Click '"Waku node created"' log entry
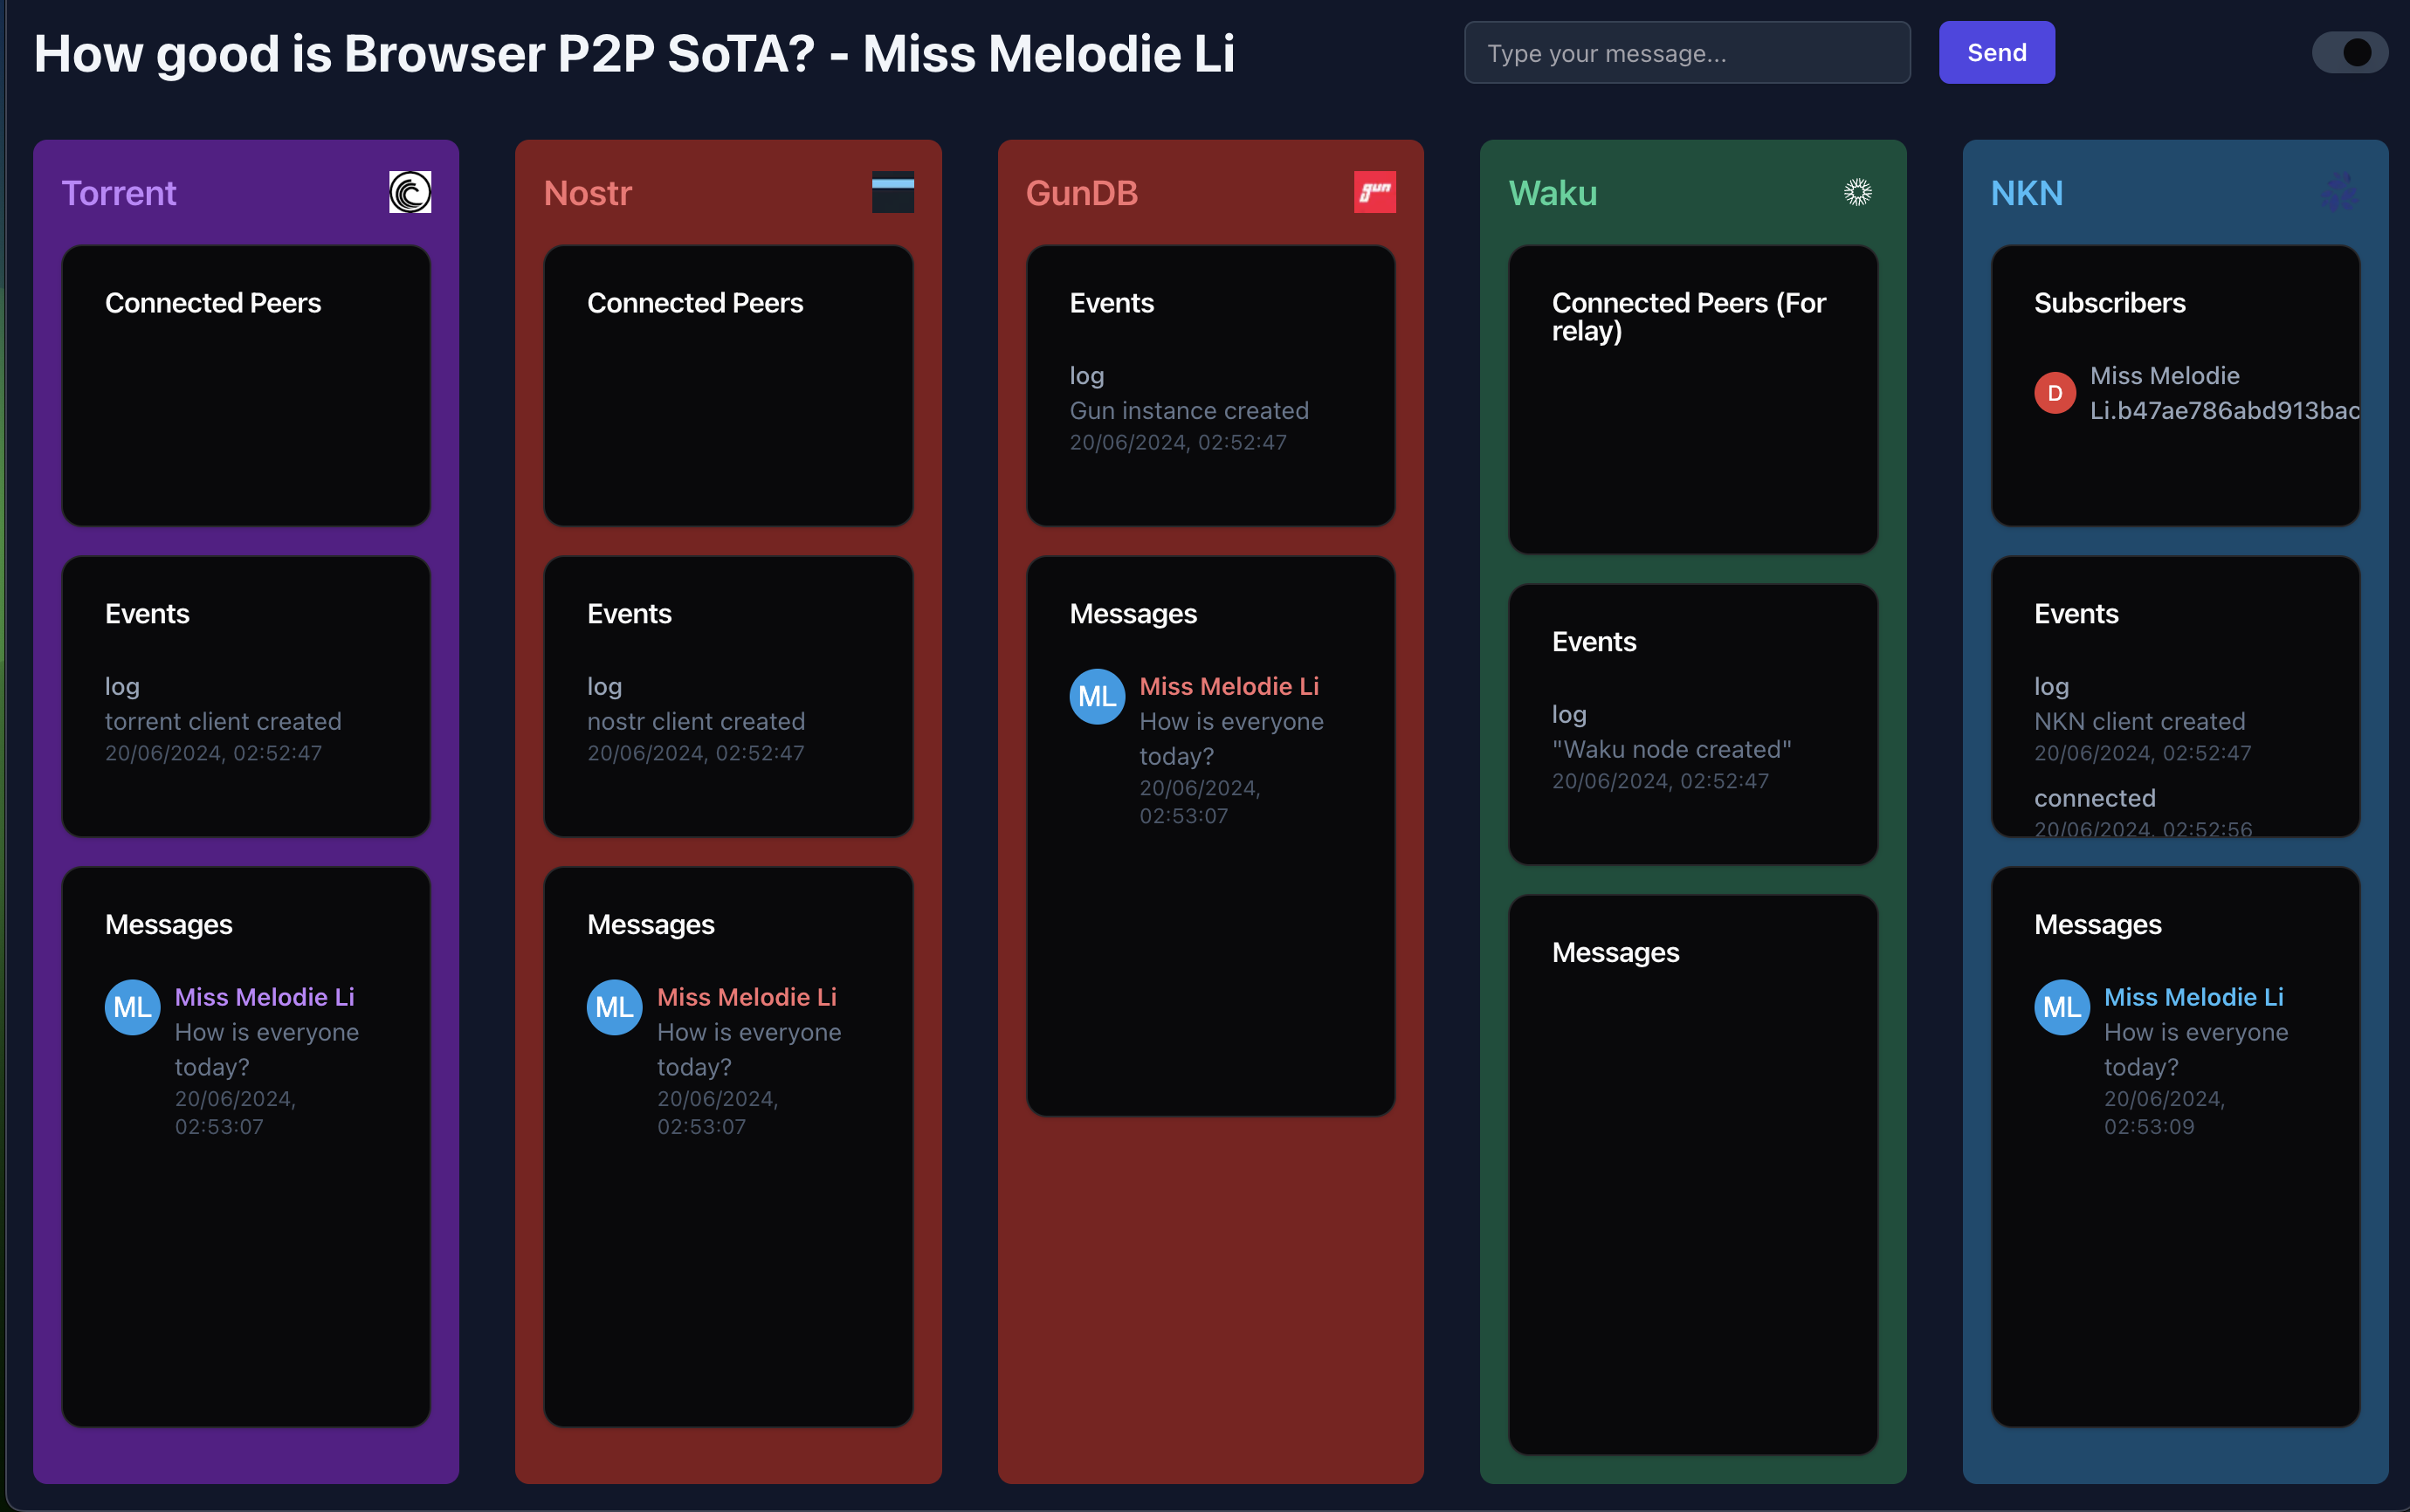The image size is (2410, 1512). pos(1671,749)
